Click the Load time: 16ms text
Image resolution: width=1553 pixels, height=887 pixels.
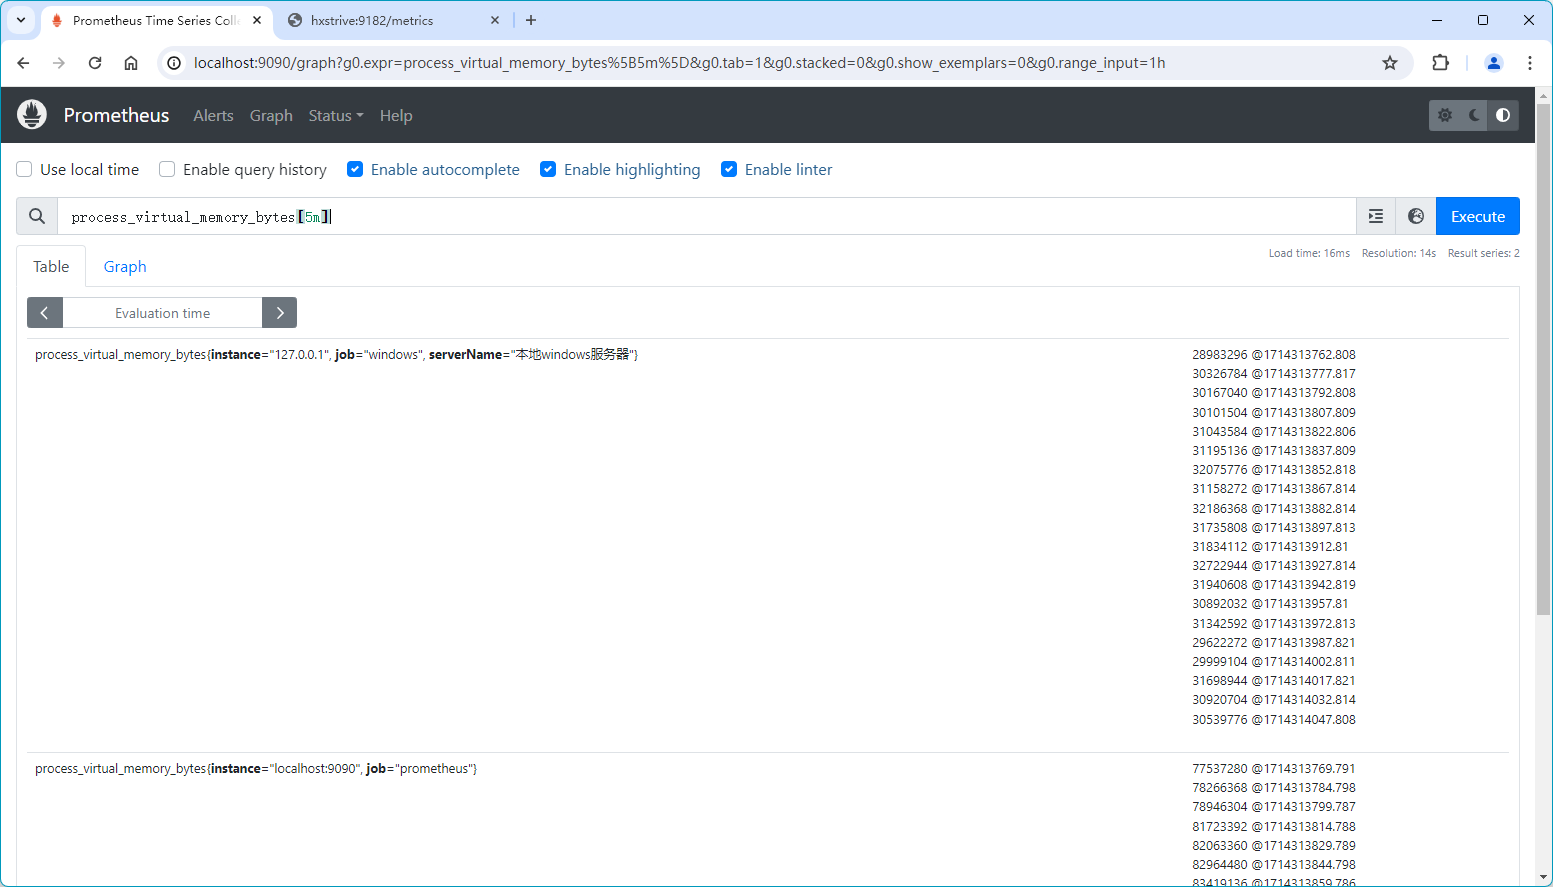click(x=1309, y=253)
